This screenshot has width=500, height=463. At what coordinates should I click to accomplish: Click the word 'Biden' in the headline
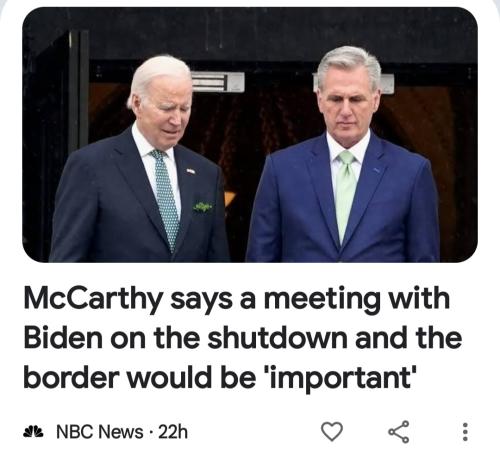(x=63, y=338)
